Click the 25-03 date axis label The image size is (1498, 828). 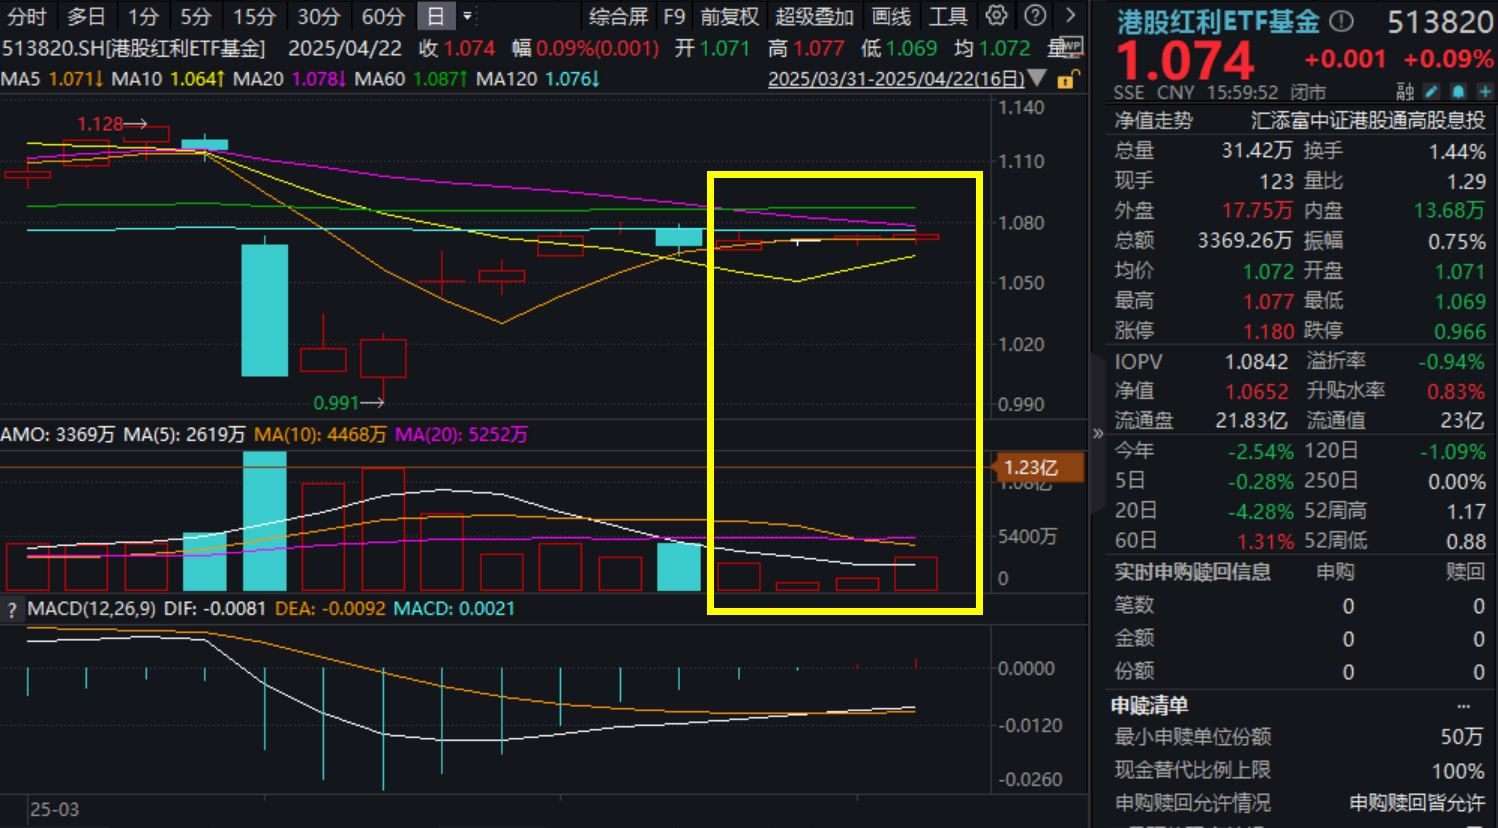pos(54,809)
